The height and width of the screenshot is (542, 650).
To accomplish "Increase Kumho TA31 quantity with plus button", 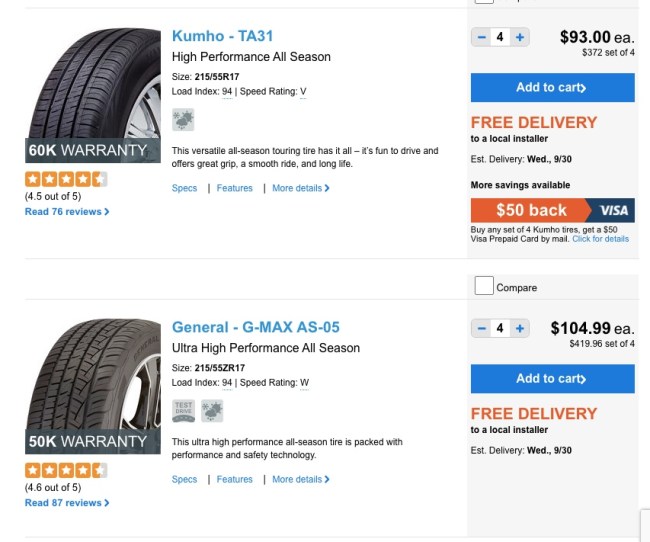I will coord(519,37).
